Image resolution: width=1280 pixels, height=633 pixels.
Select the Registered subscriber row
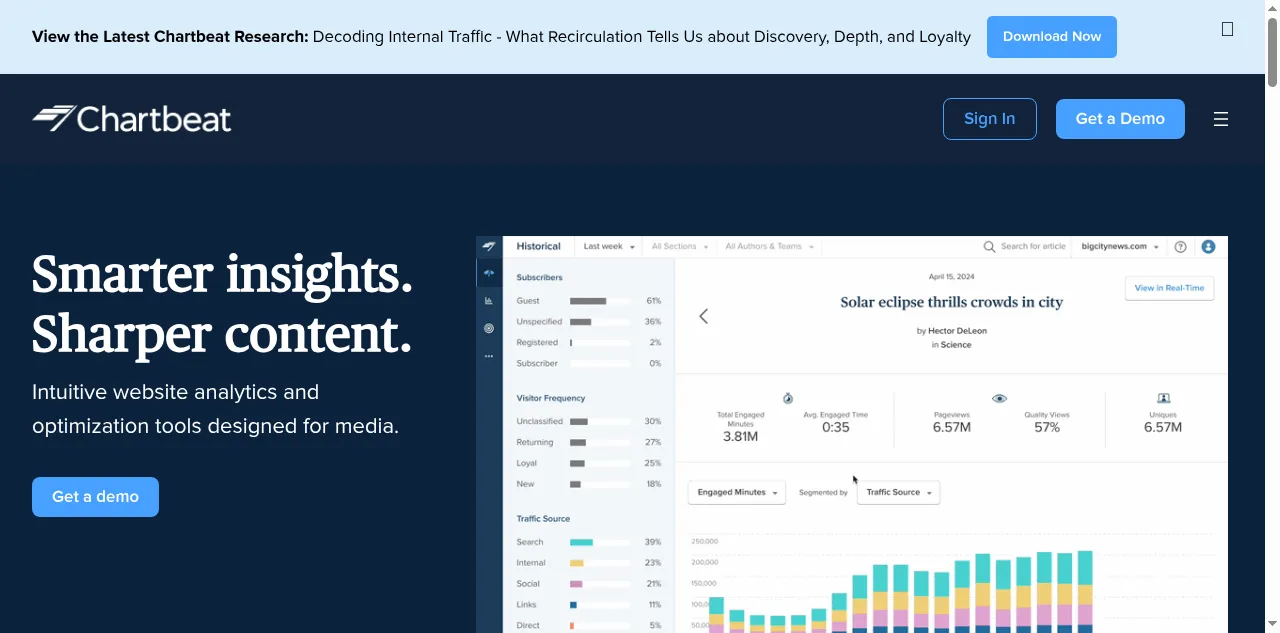(588, 343)
